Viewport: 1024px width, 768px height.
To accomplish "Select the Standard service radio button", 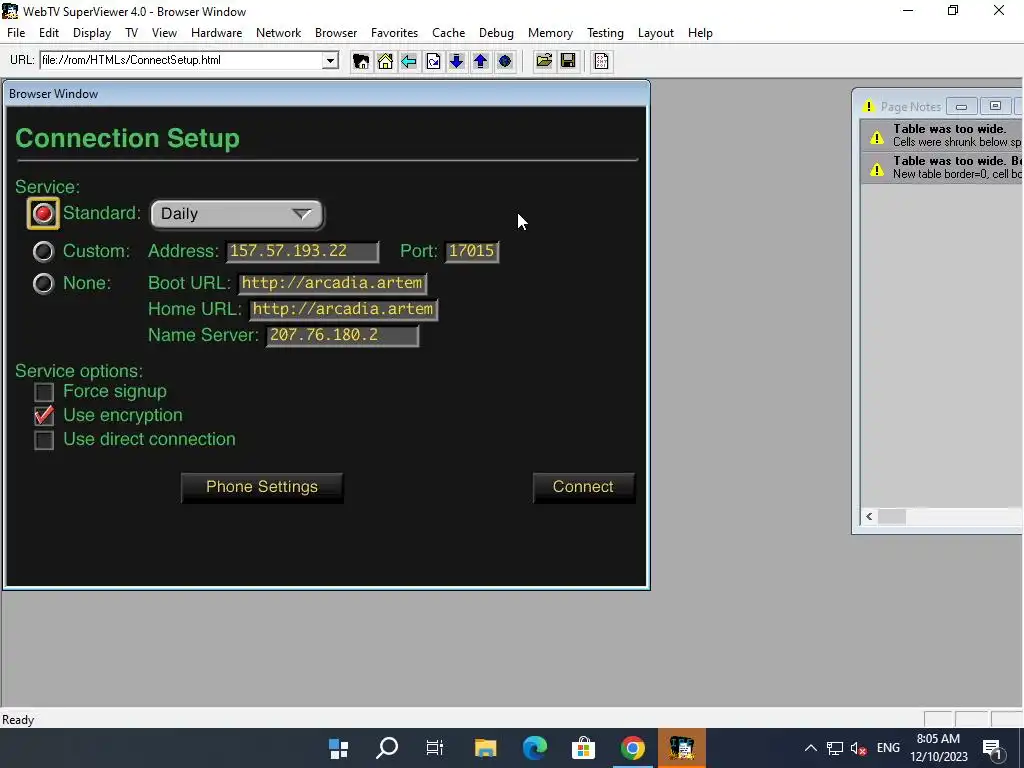I will click(43, 214).
